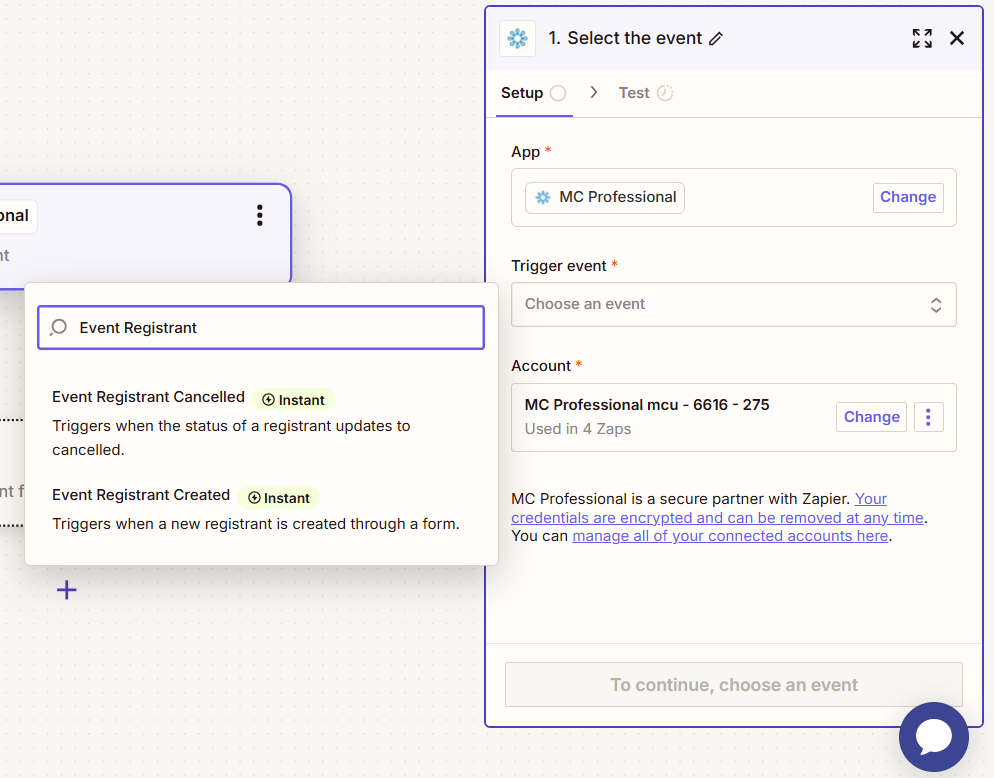Click the Event Registrant search field
Viewport: 994px width, 778px height.
click(x=261, y=328)
